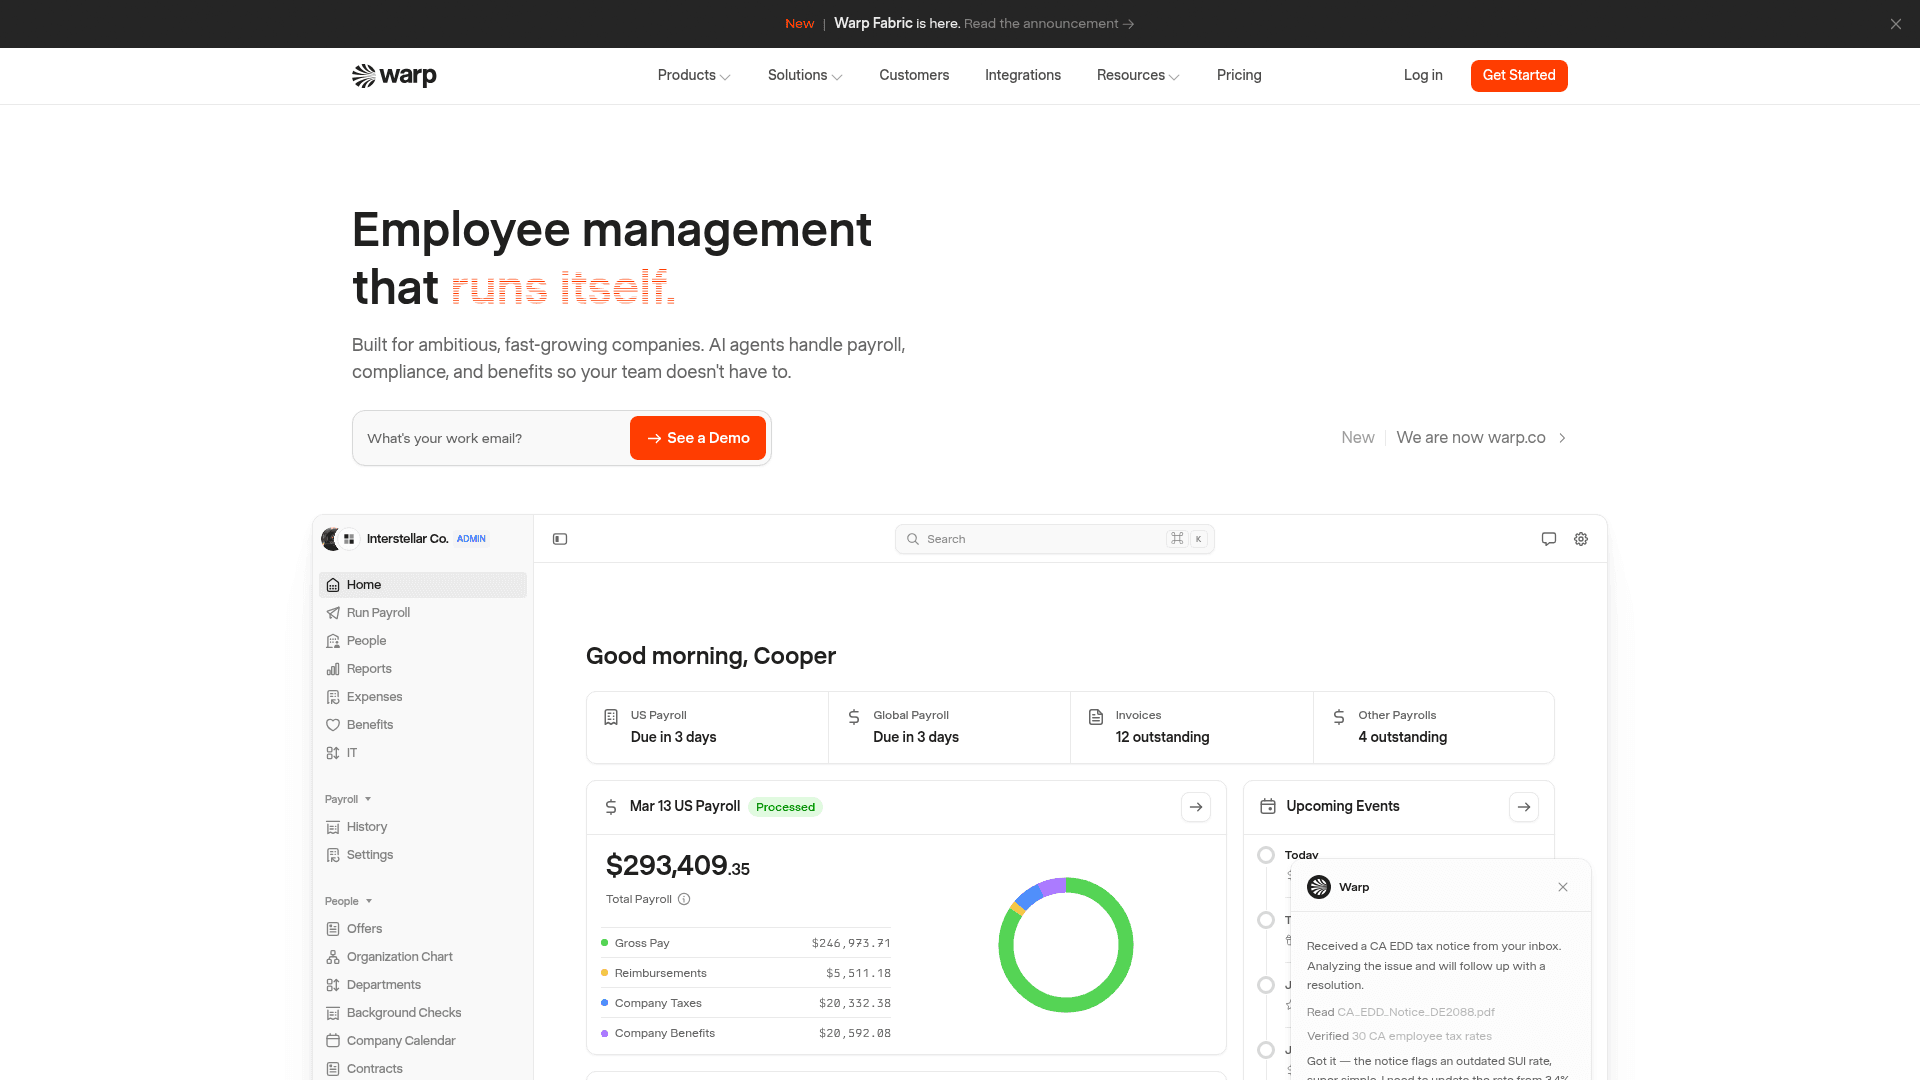
Task: Close the Warp notification popup
Action: pyautogui.click(x=1563, y=887)
